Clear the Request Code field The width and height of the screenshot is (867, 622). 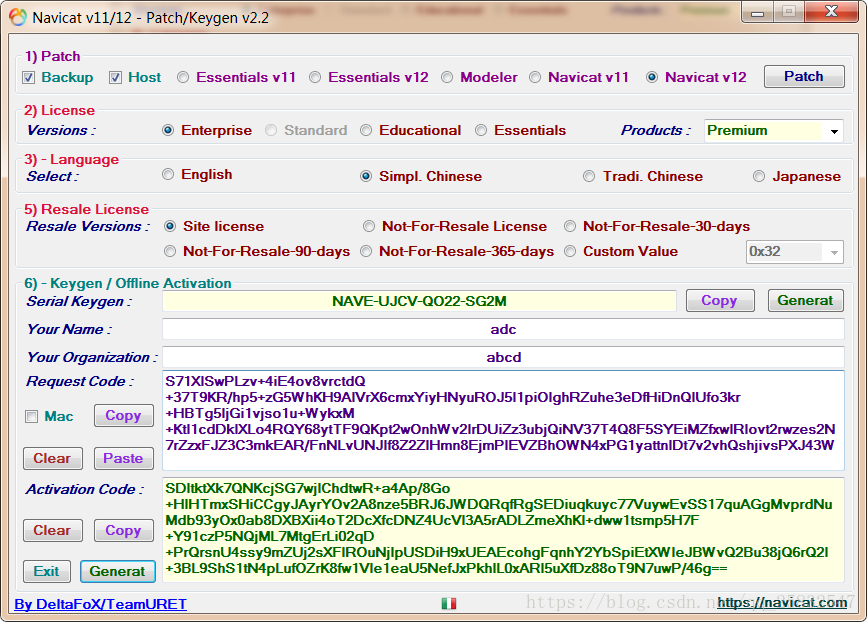pyautogui.click(x=53, y=458)
